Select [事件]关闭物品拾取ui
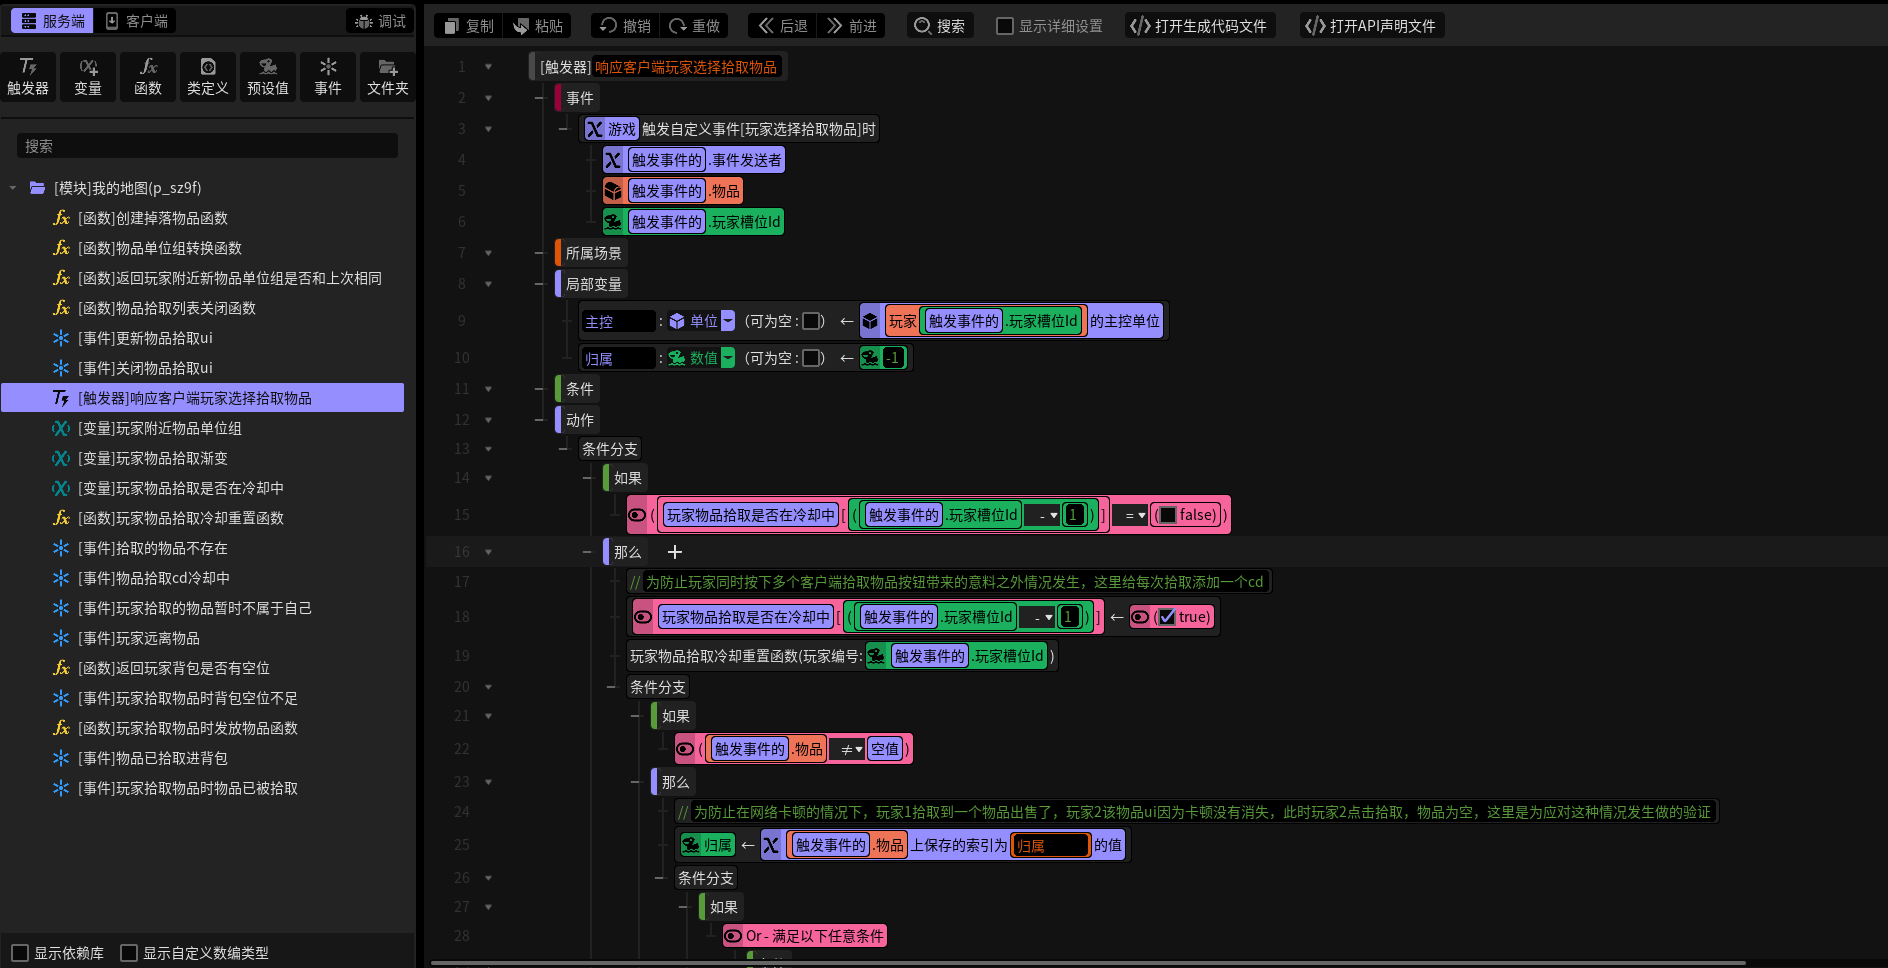 (x=145, y=368)
